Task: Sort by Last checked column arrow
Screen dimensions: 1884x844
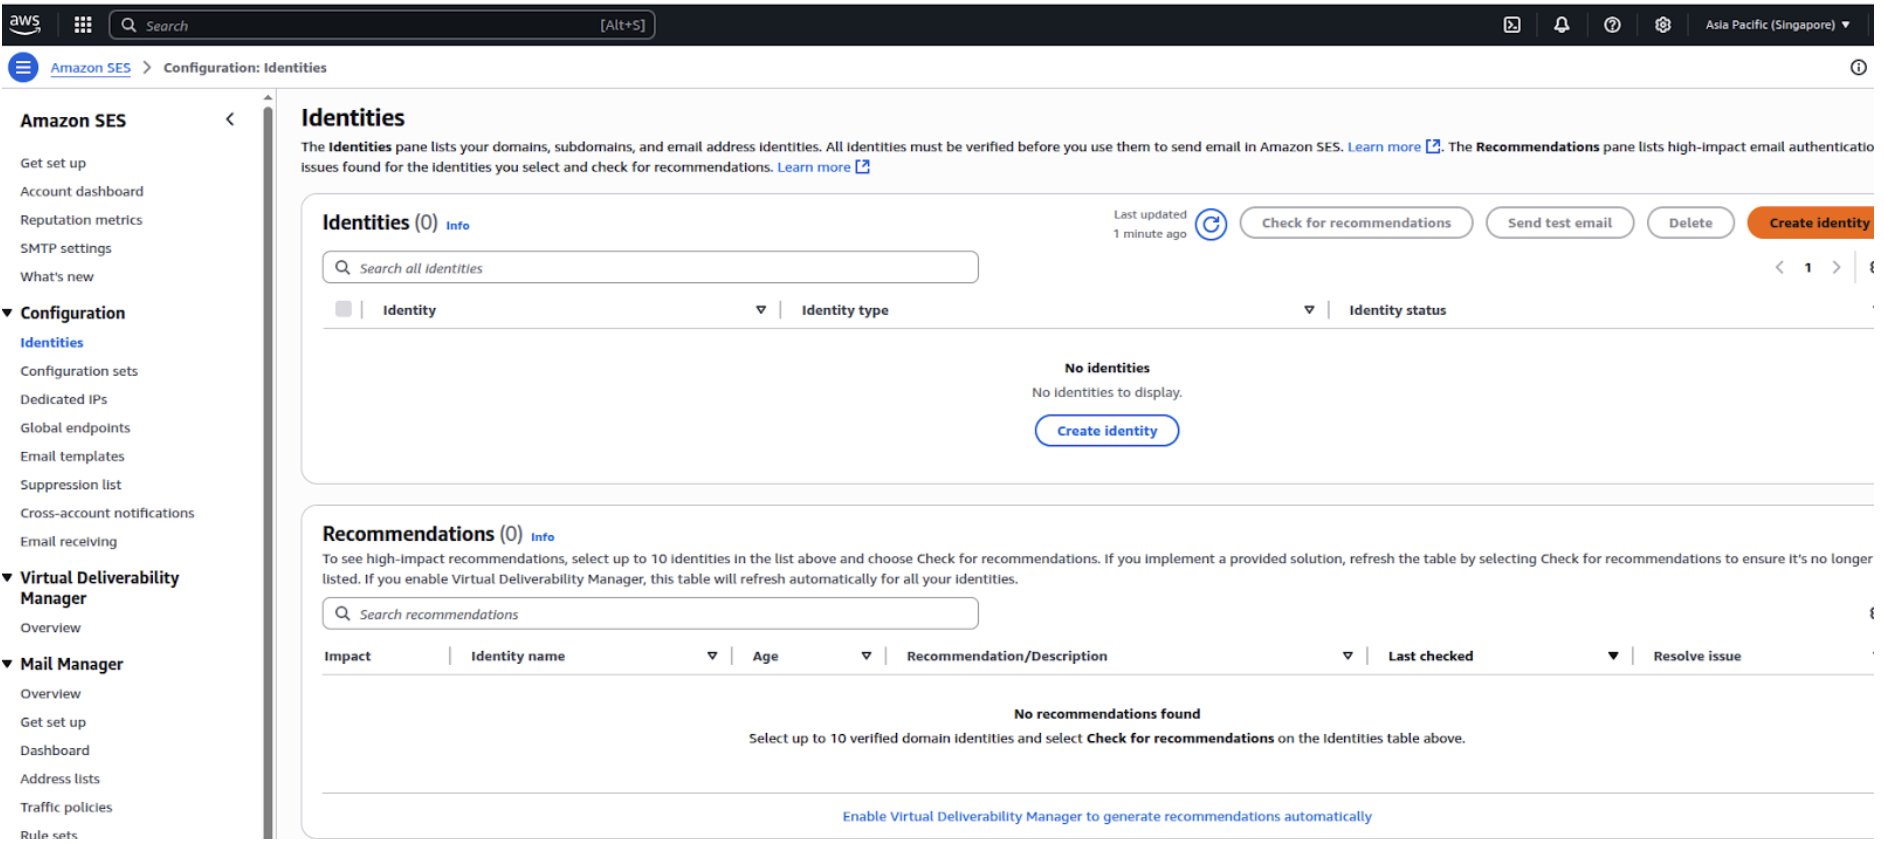Action: pos(1613,656)
